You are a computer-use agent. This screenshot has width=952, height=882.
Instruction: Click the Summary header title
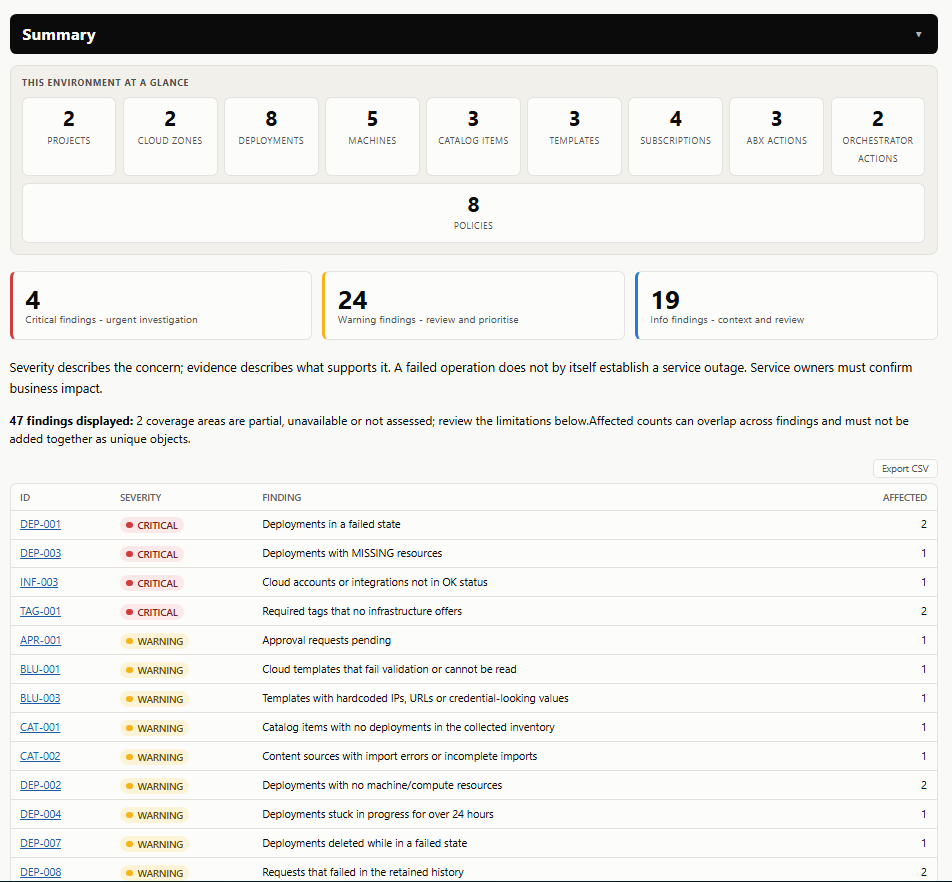click(x=59, y=35)
